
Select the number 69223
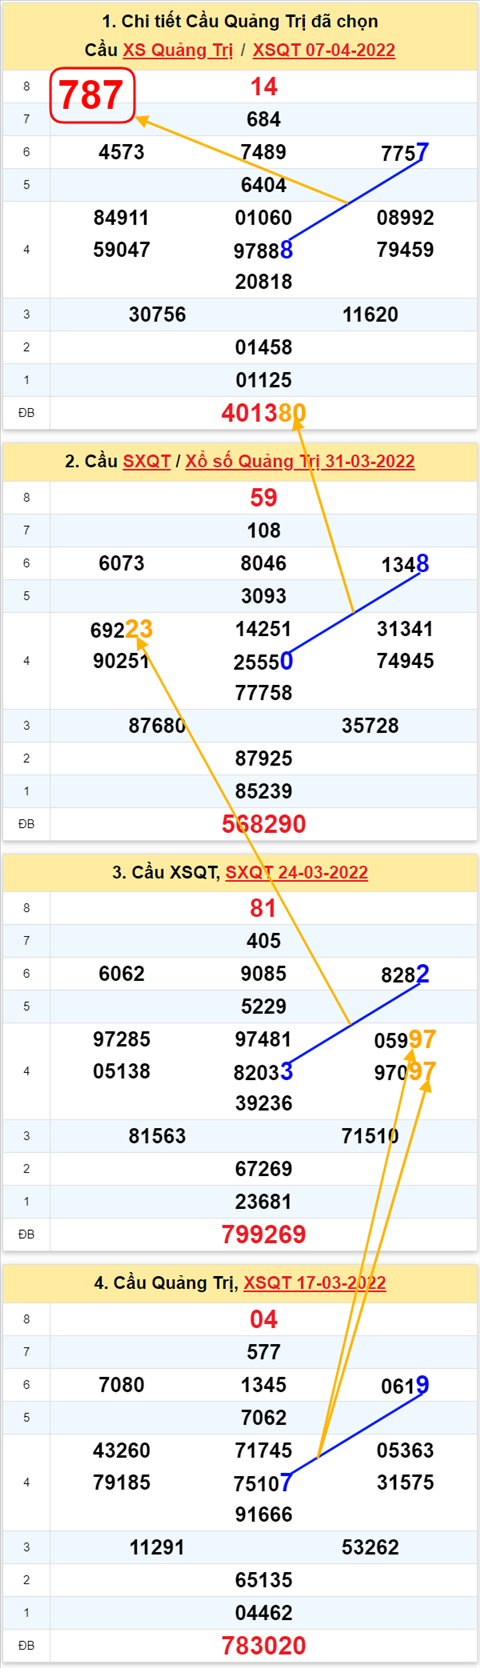pos(121,629)
